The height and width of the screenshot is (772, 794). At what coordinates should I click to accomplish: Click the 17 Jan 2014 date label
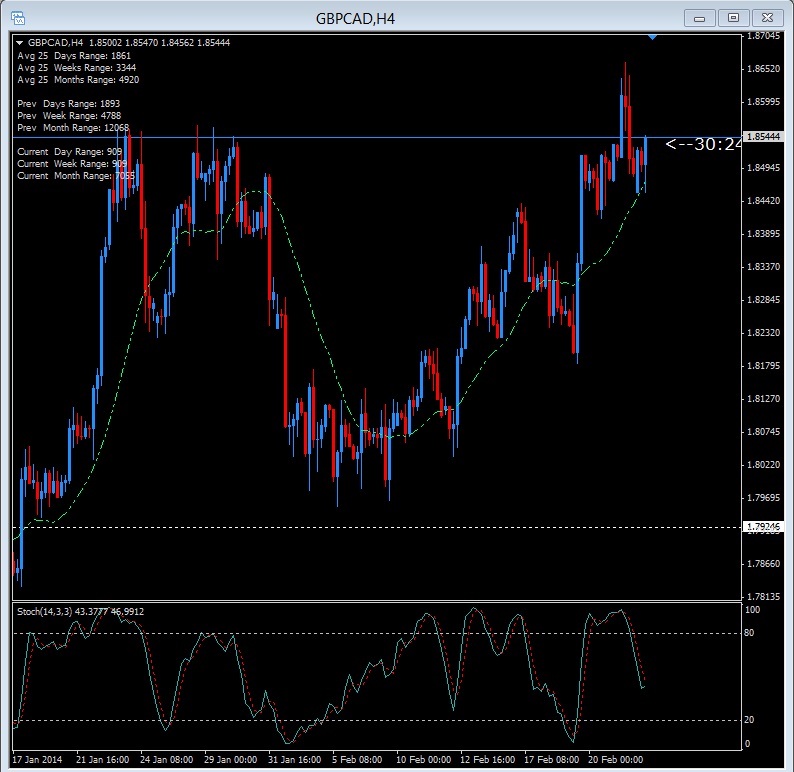pyautogui.click(x=38, y=759)
